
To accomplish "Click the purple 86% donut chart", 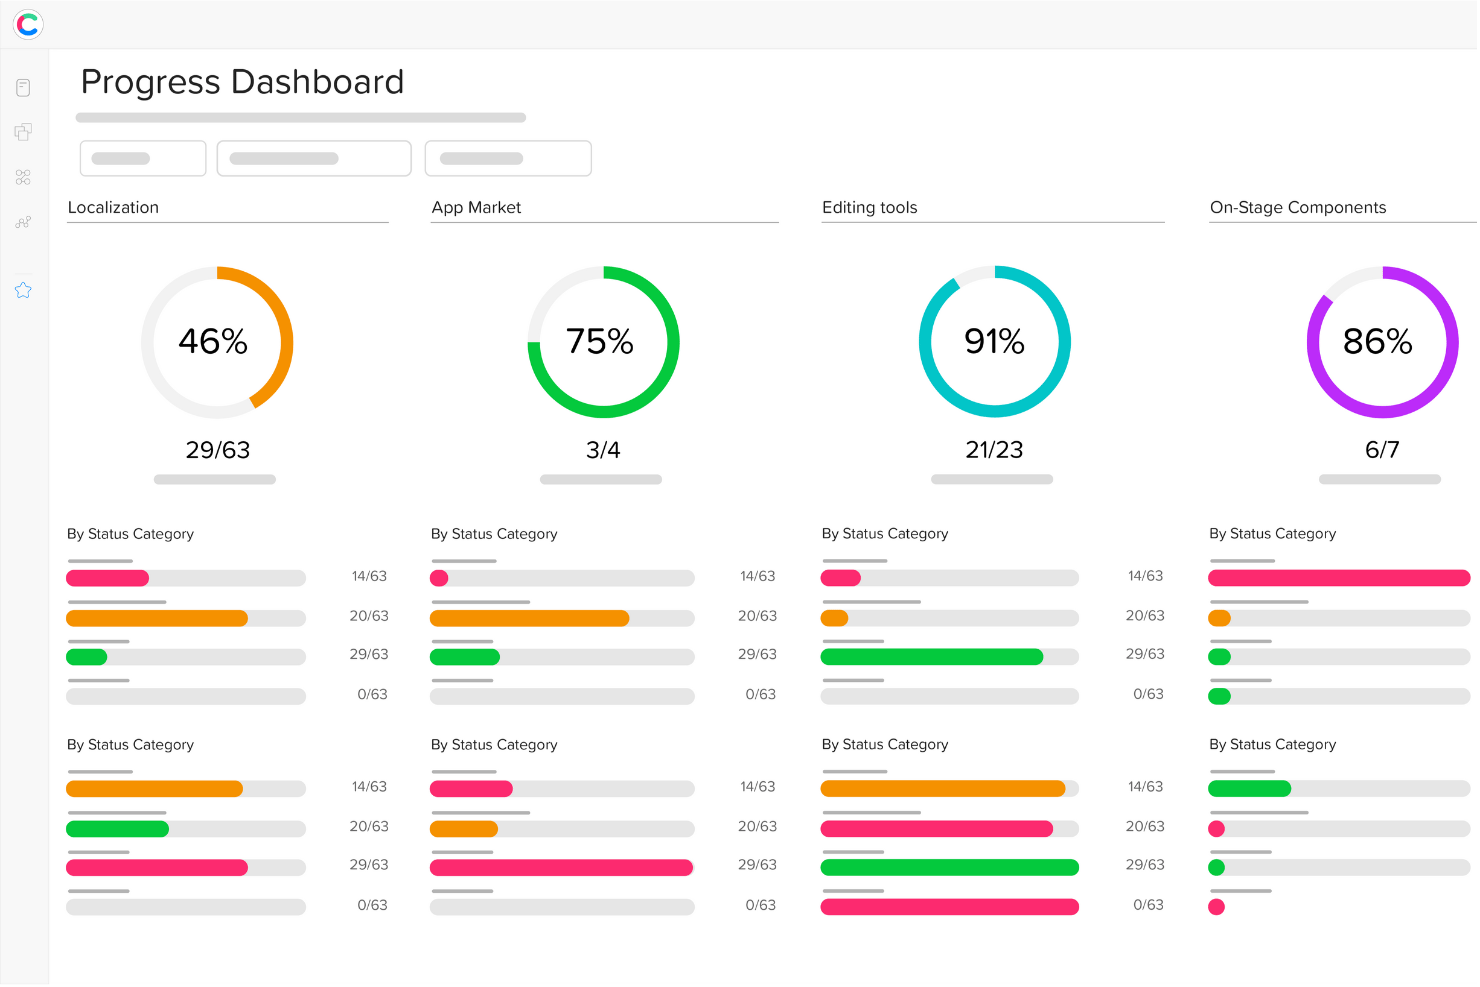I will click(x=1382, y=342).
